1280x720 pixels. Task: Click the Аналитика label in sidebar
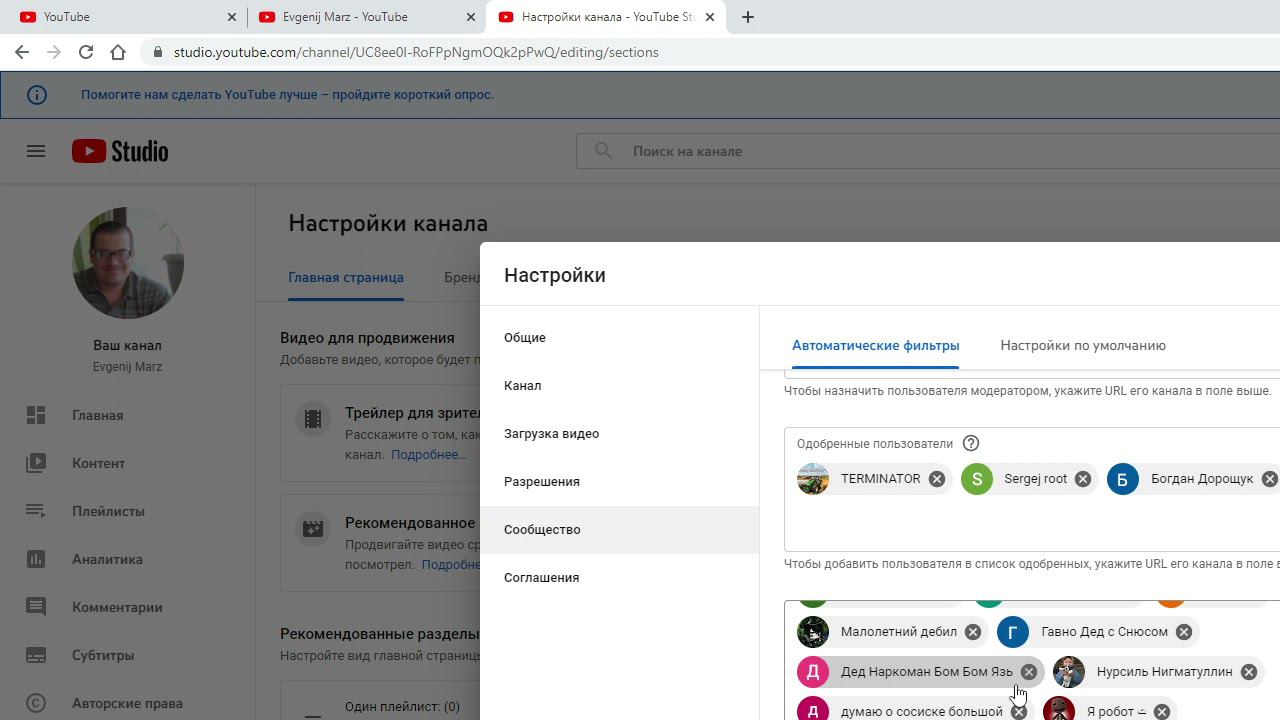[107, 559]
